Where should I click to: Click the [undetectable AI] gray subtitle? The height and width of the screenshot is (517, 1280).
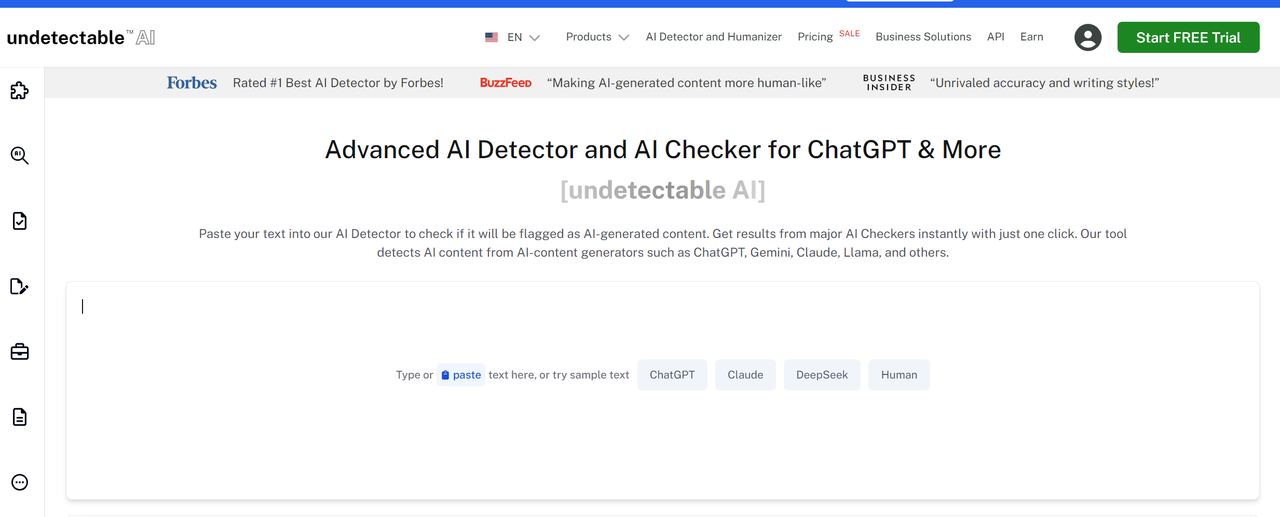tap(663, 190)
